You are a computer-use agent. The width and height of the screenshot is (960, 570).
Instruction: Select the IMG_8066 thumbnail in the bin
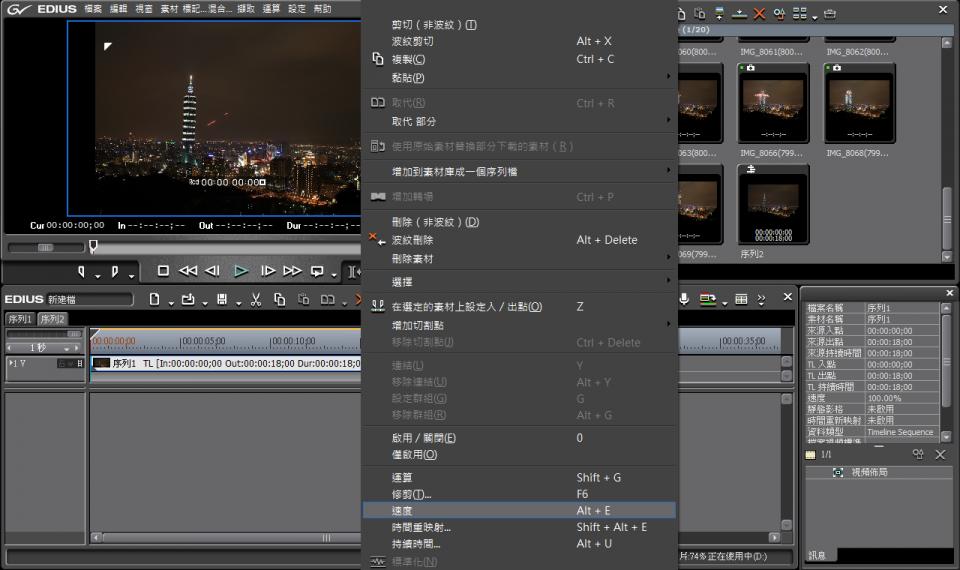pyautogui.click(x=773, y=103)
